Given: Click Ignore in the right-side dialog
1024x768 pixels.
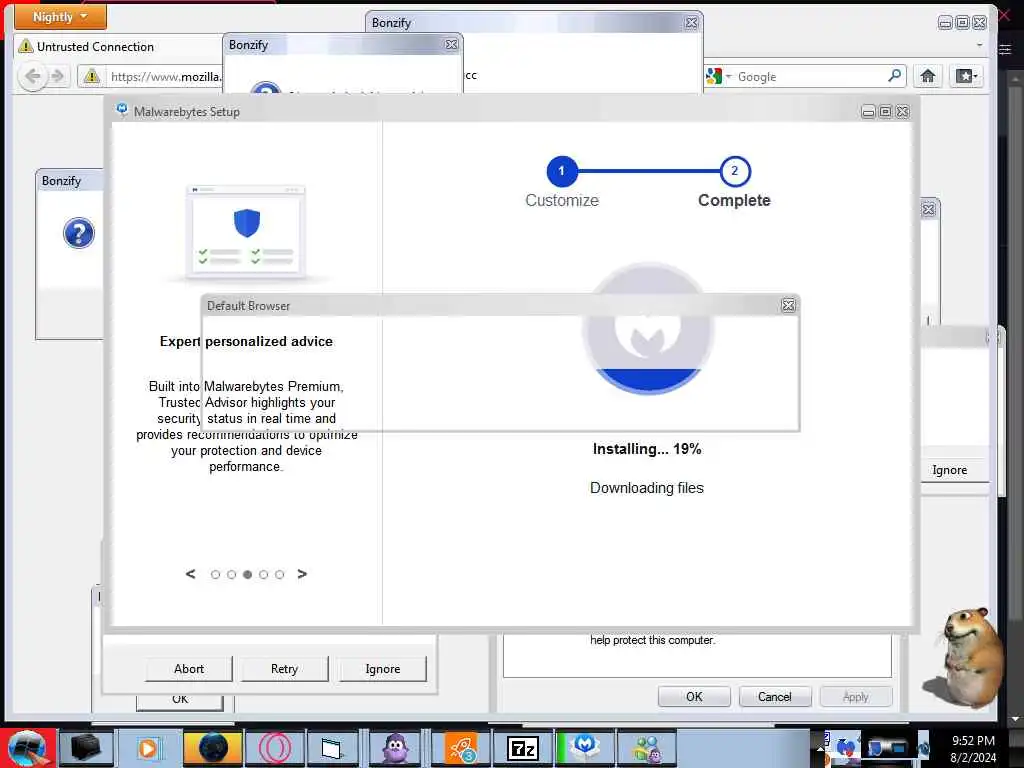Looking at the screenshot, I should [950, 470].
